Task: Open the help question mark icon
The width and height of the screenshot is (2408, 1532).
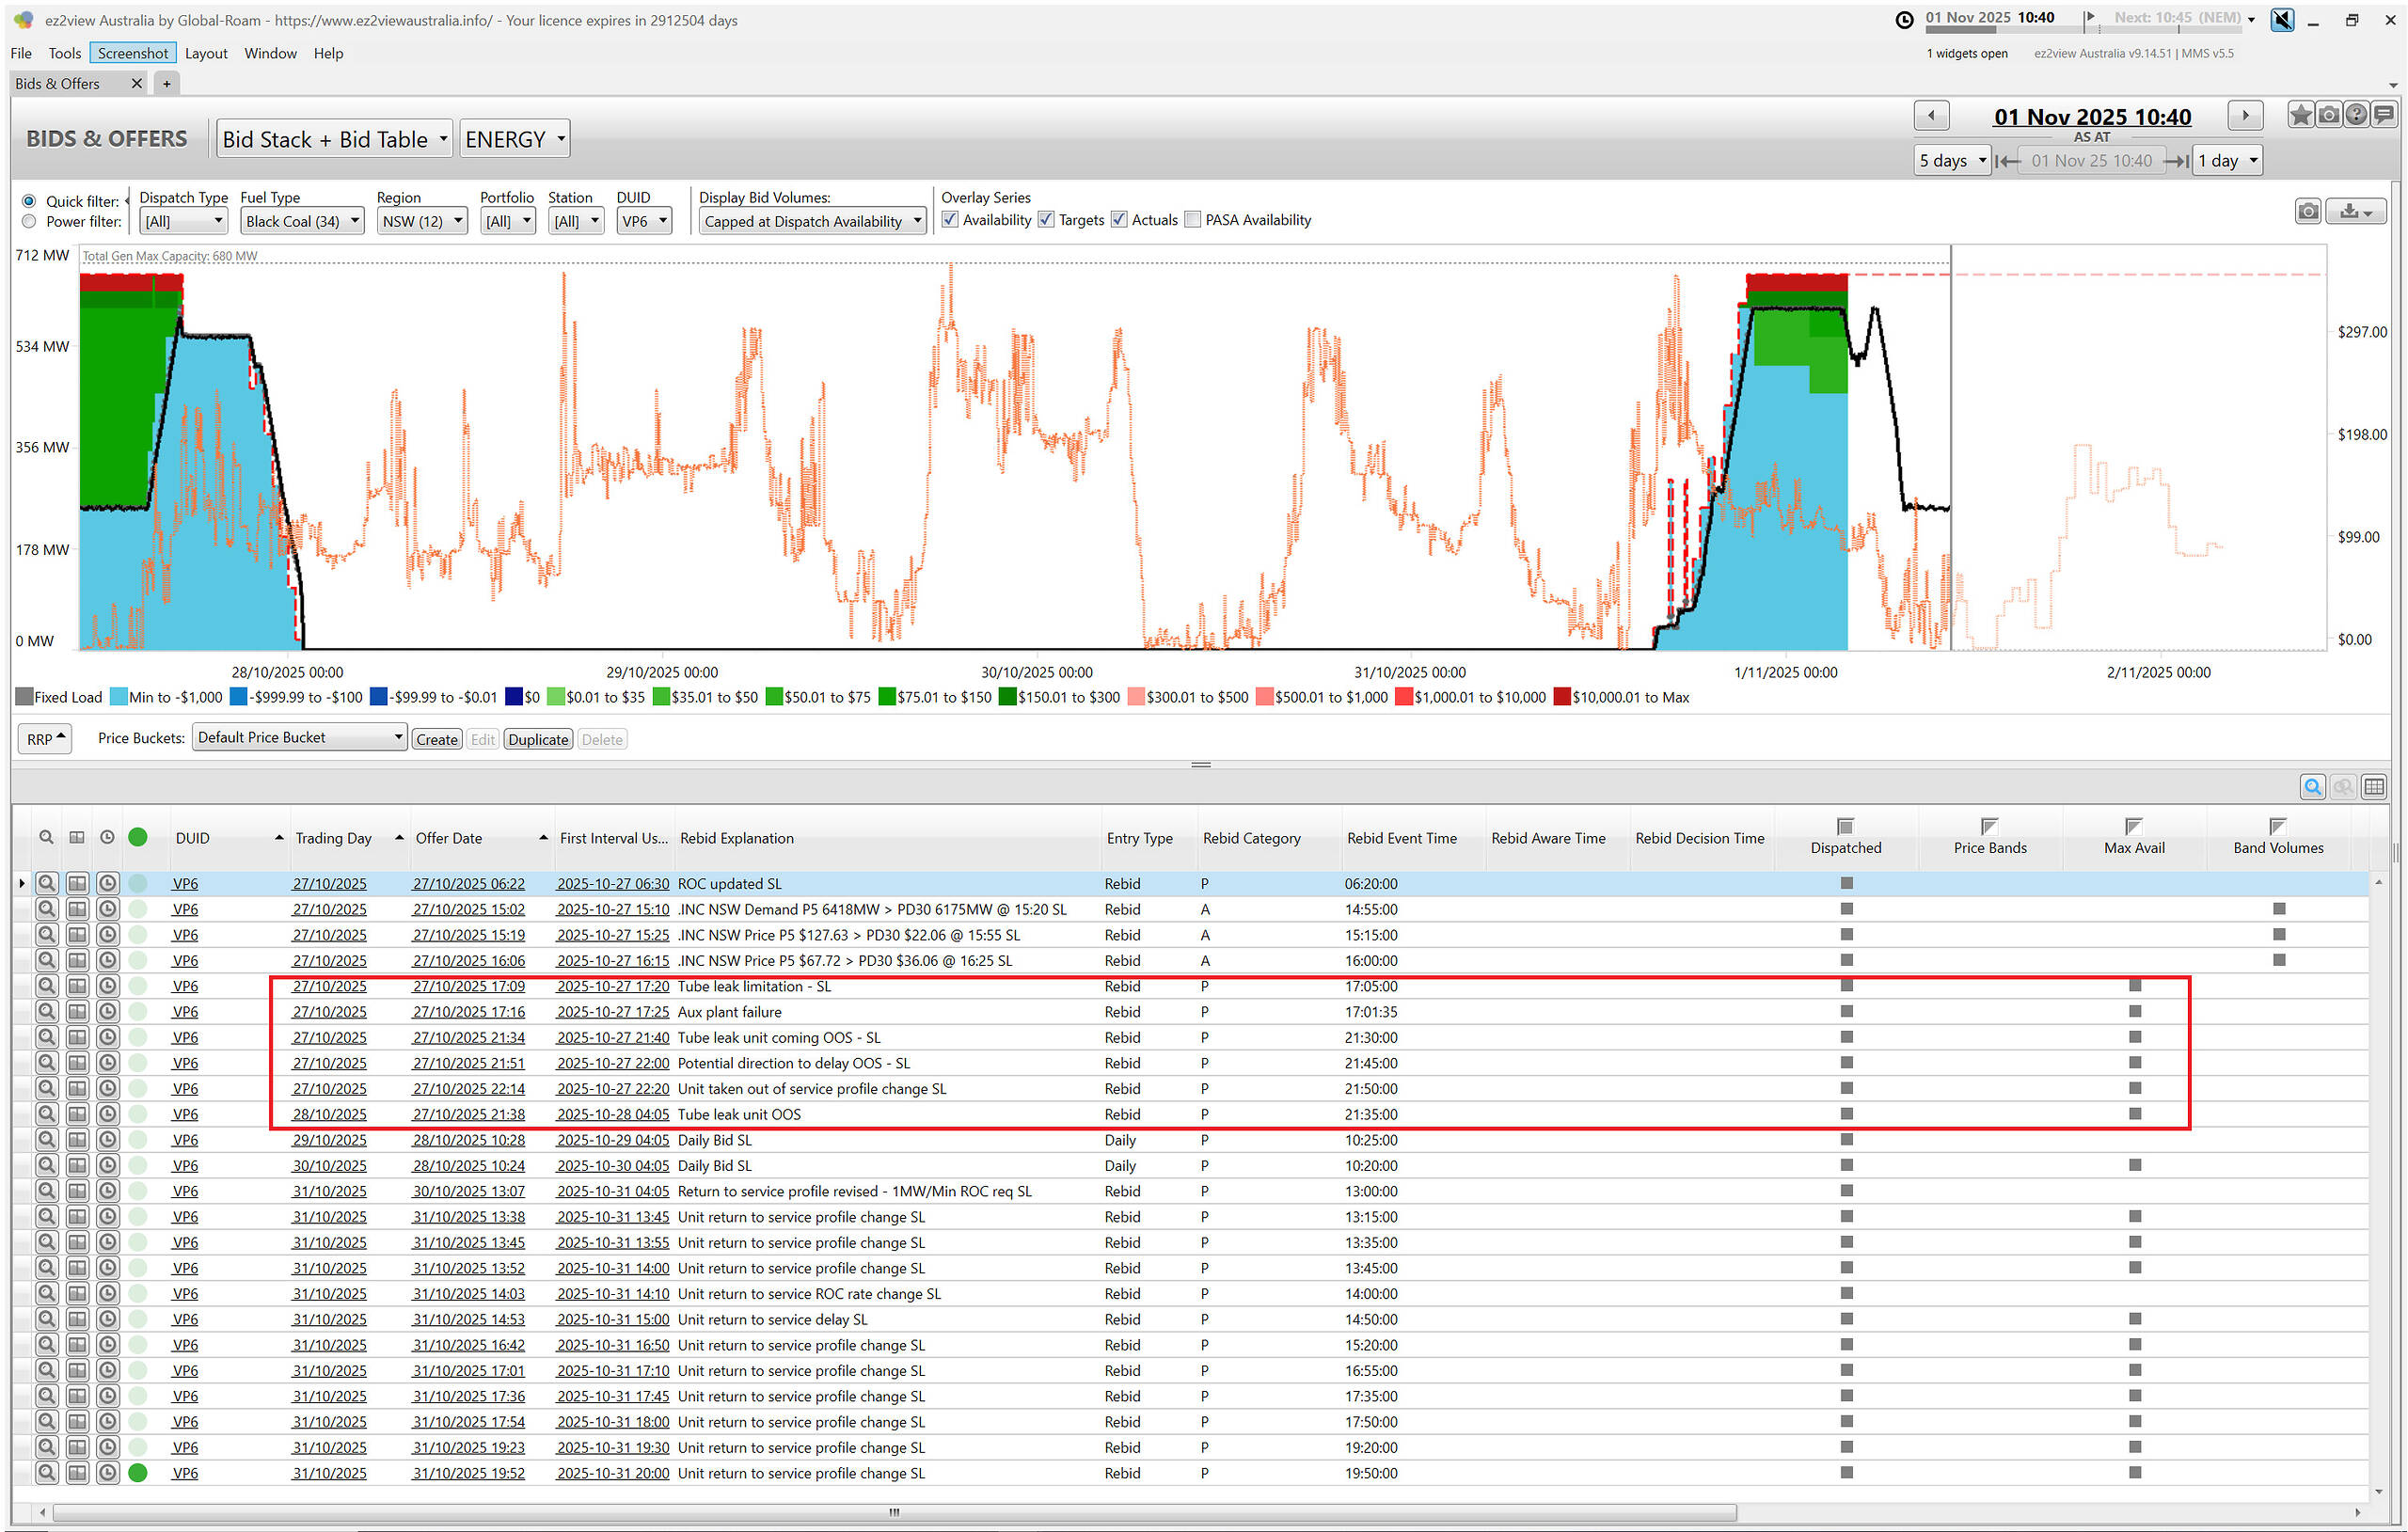Action: pos(2356,115)
